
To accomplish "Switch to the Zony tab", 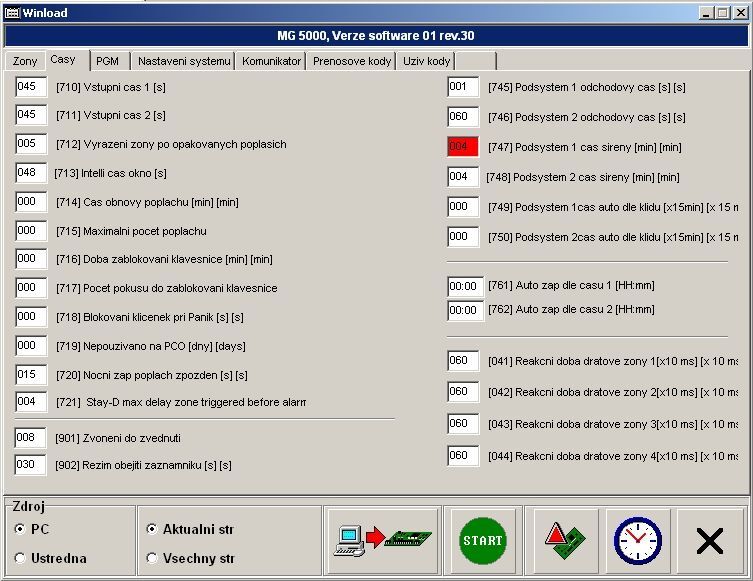I will [x=25, y=61].
